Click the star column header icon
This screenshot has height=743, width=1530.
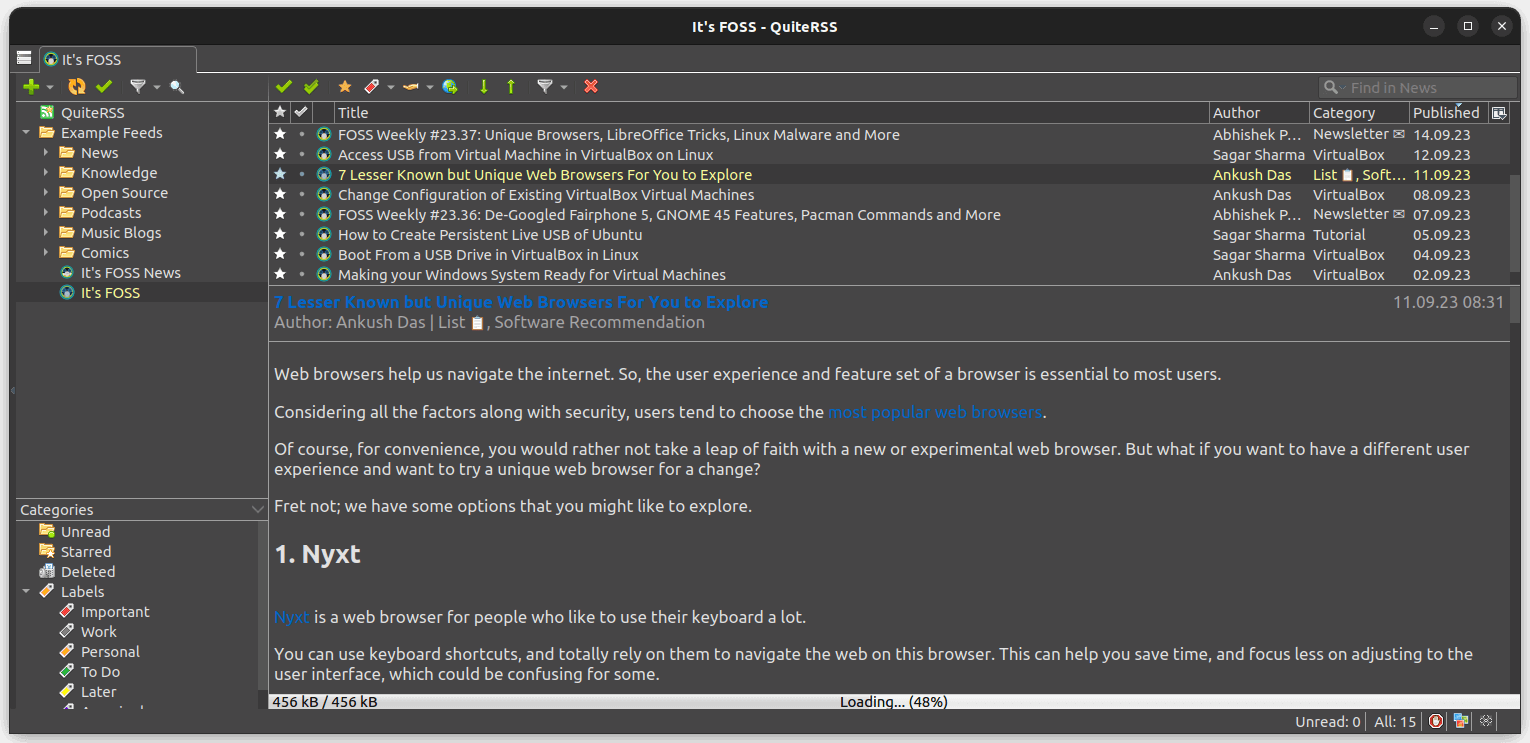[x=280, y=112]
